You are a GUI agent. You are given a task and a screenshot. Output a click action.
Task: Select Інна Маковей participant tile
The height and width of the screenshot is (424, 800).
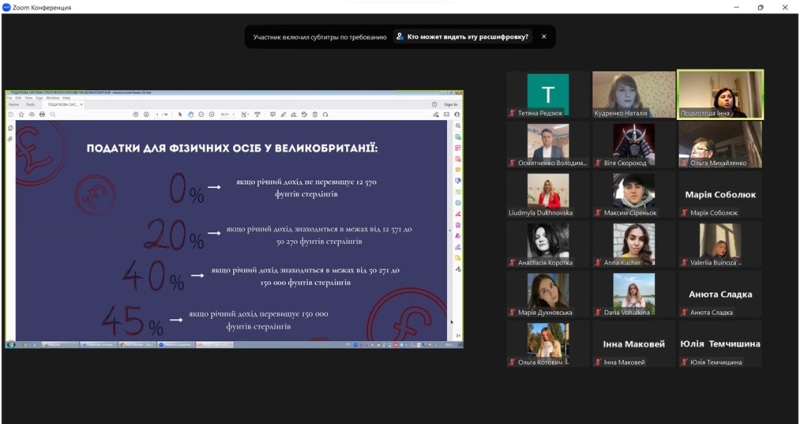click(x=634, y=343)
